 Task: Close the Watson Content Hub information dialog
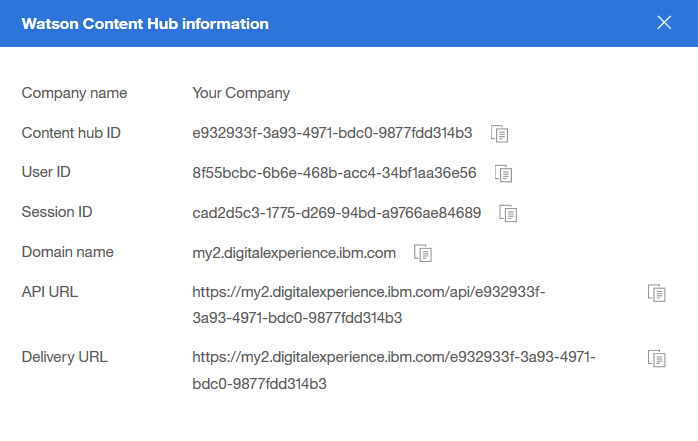pyautogui.click(x=664, y=23)
